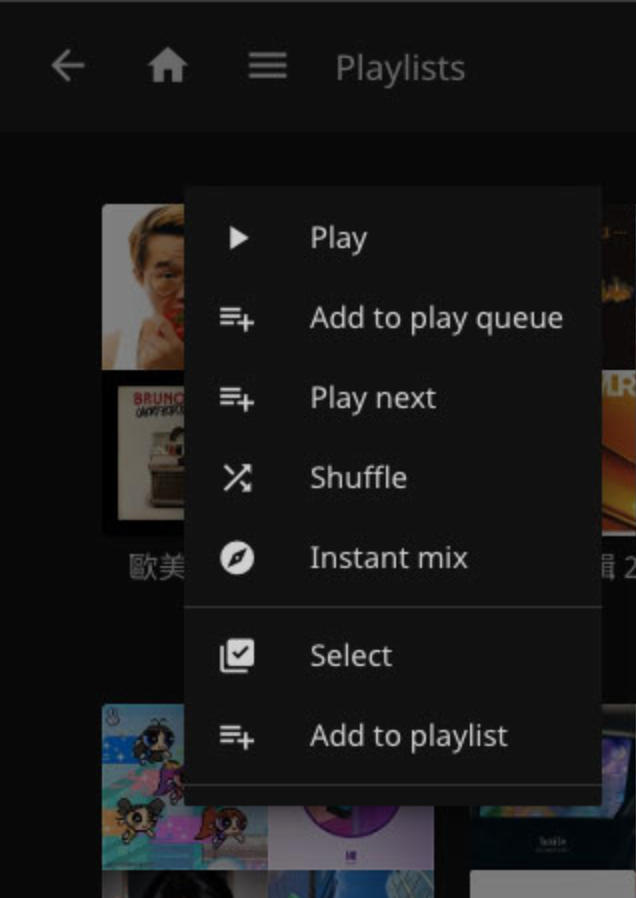Click the play triangle icon in menu
This screenshot has width=636, height=898.
click(x=237, y=238)
